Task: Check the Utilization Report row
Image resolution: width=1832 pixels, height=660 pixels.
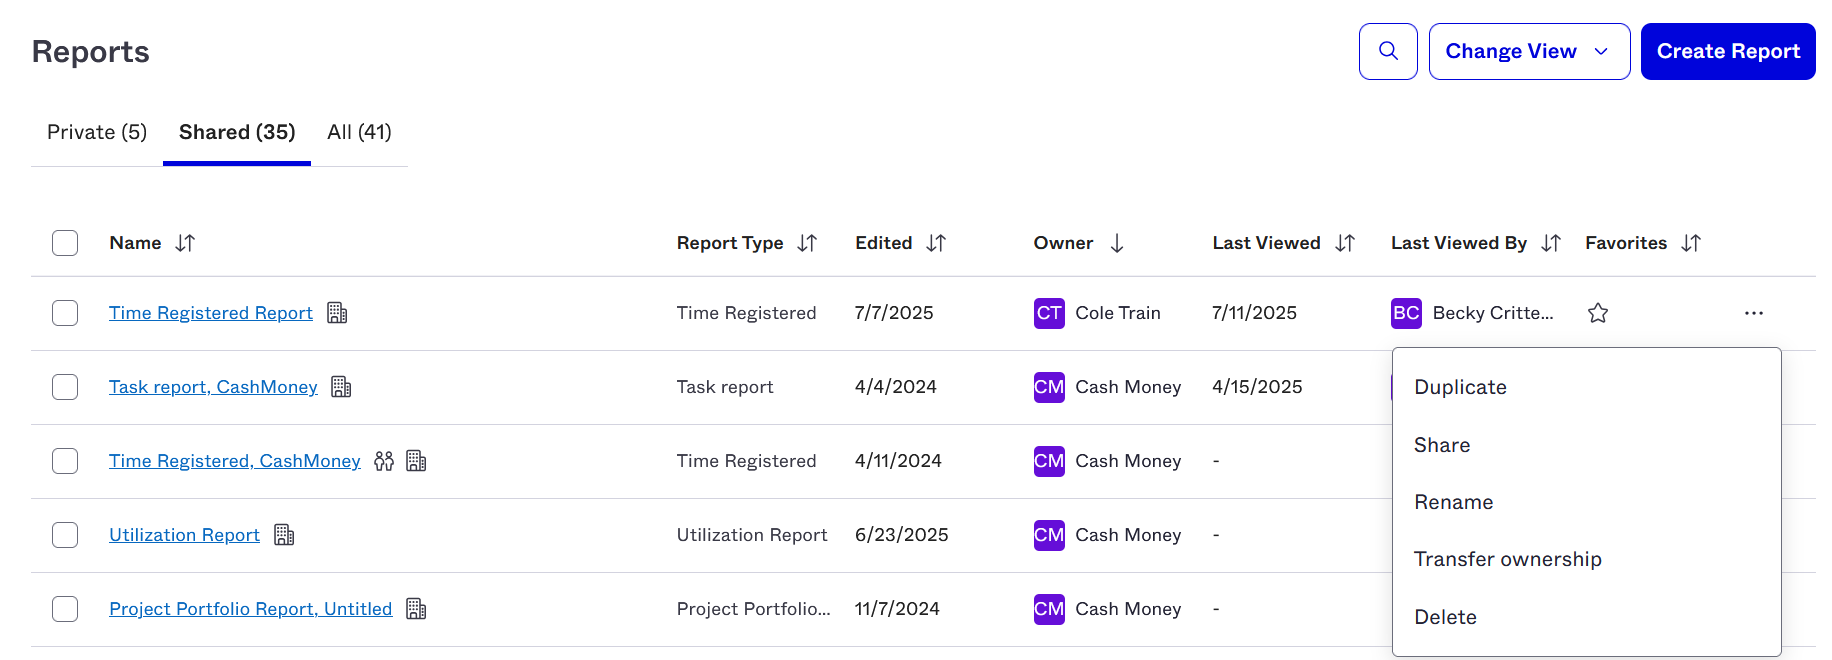Action: tap(65, 535)
